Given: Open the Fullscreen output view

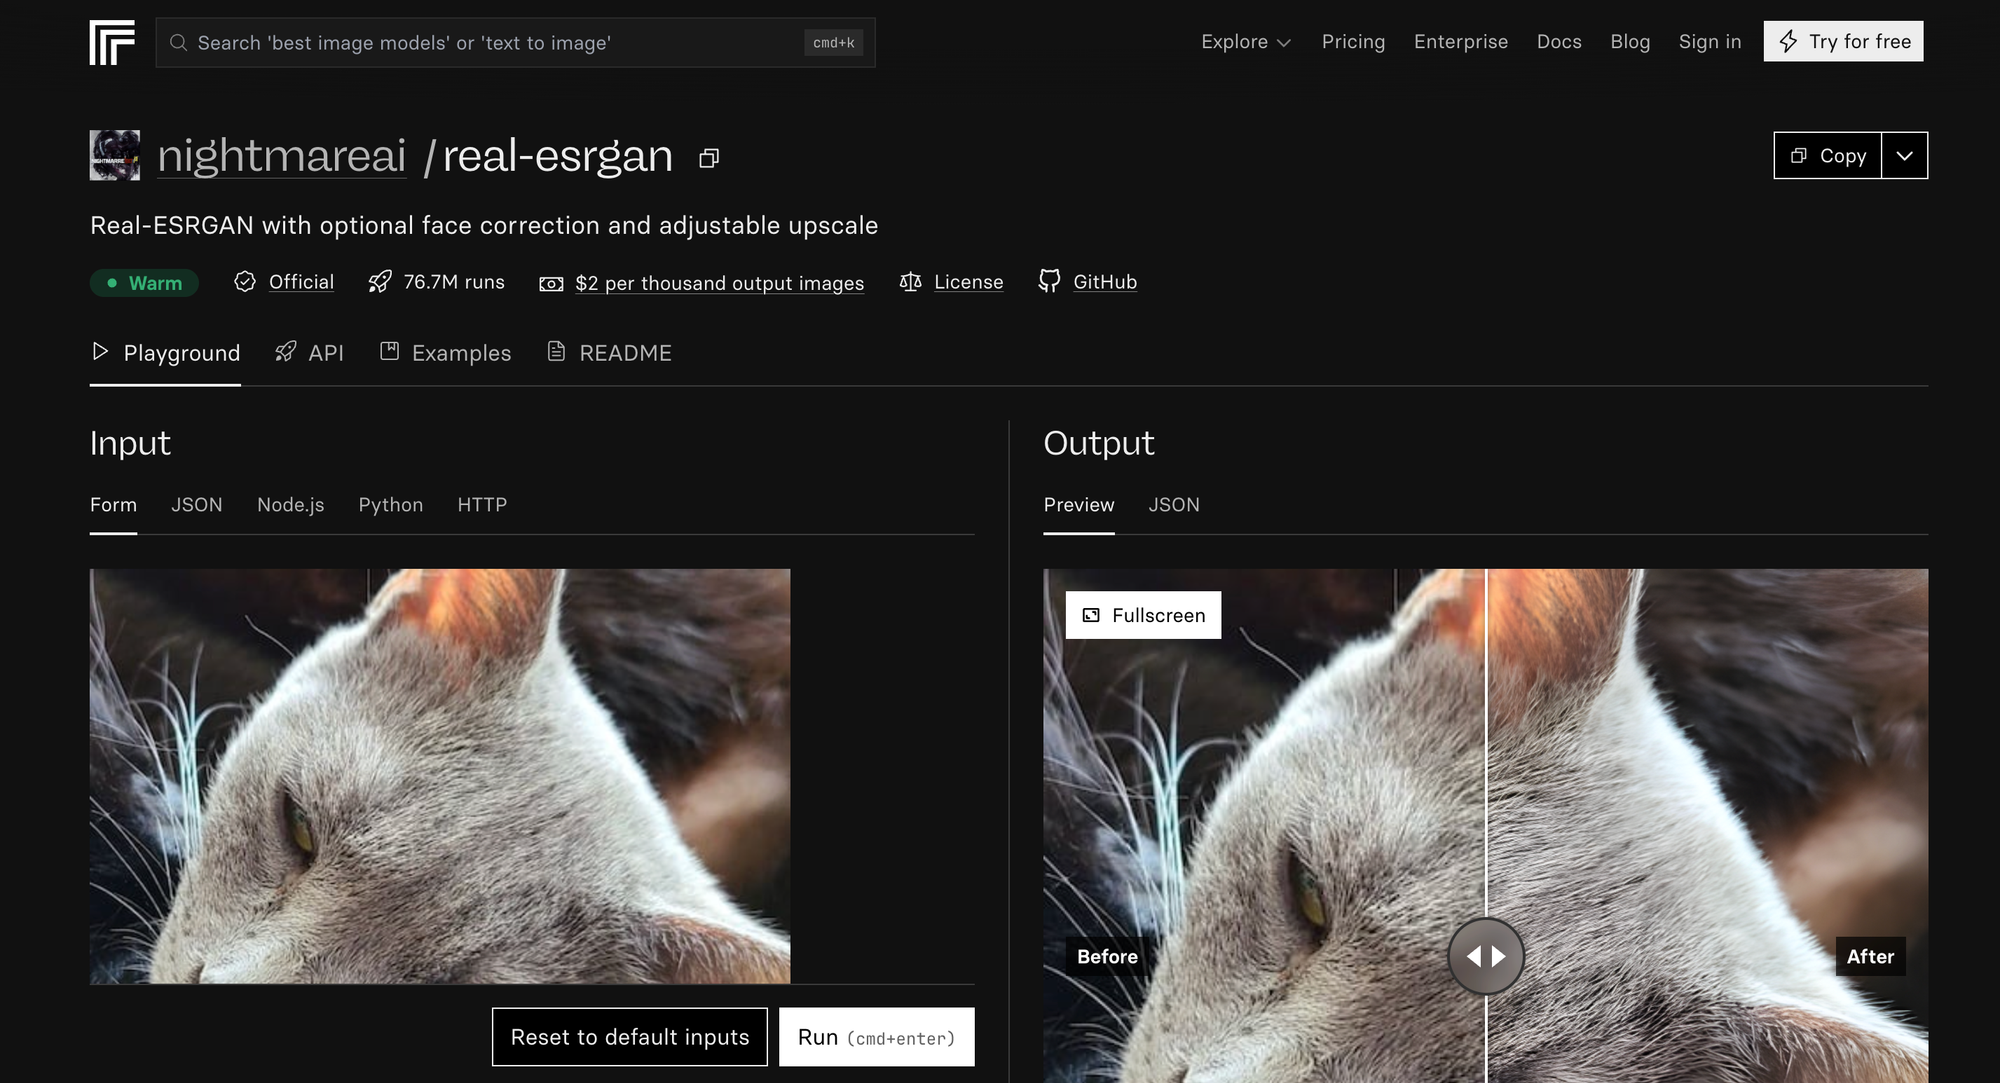Looking at the screenshot, I should click(x=1143, y=615).
